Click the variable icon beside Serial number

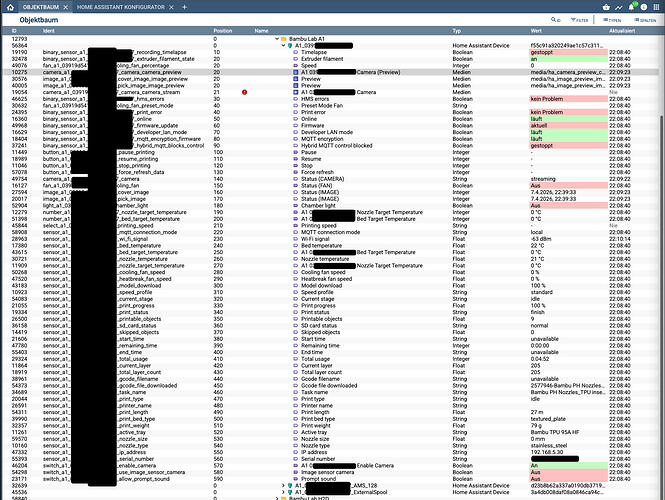pos(296,459)
